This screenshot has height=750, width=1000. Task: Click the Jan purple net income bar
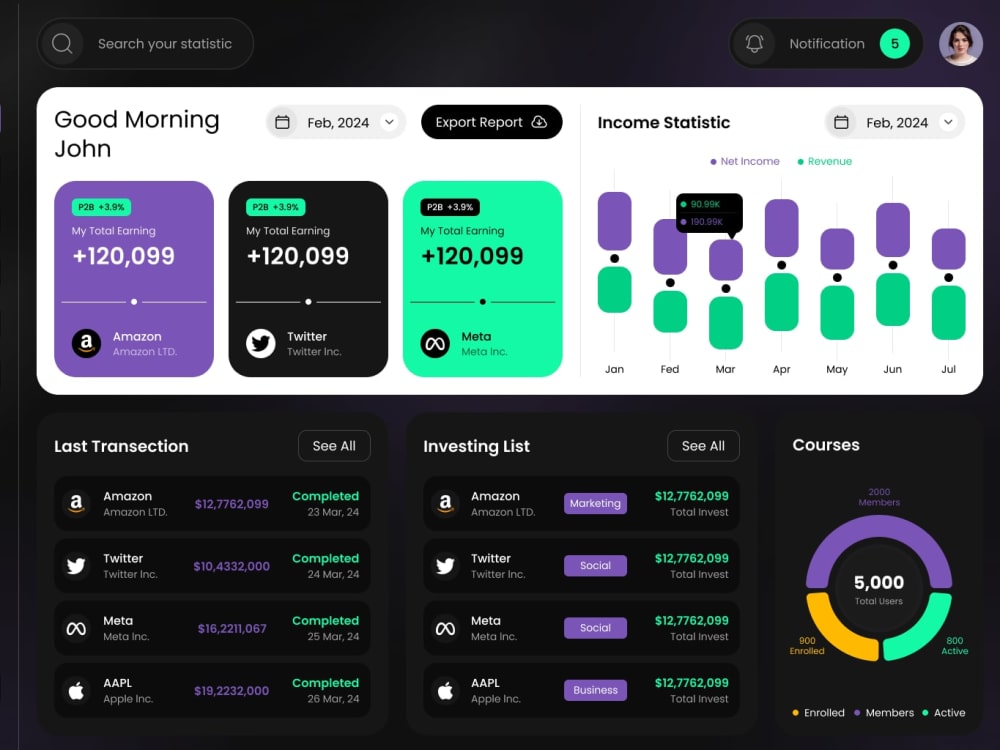(614, 221)
